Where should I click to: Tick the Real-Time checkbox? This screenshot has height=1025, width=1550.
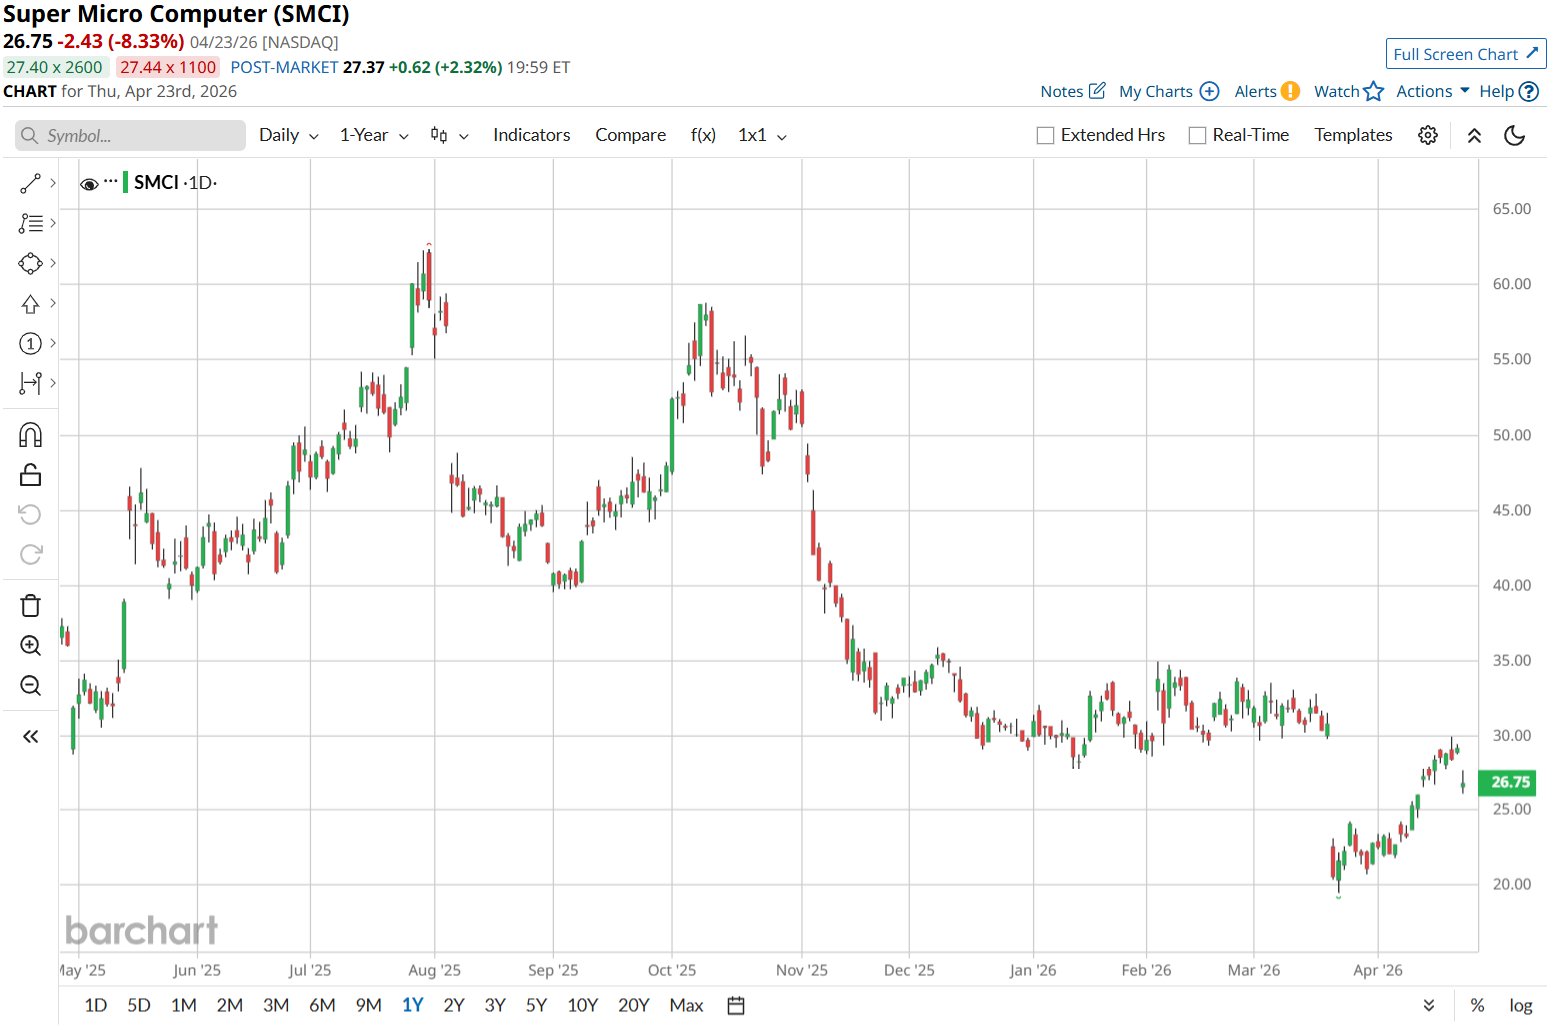tap(1197, 136)
